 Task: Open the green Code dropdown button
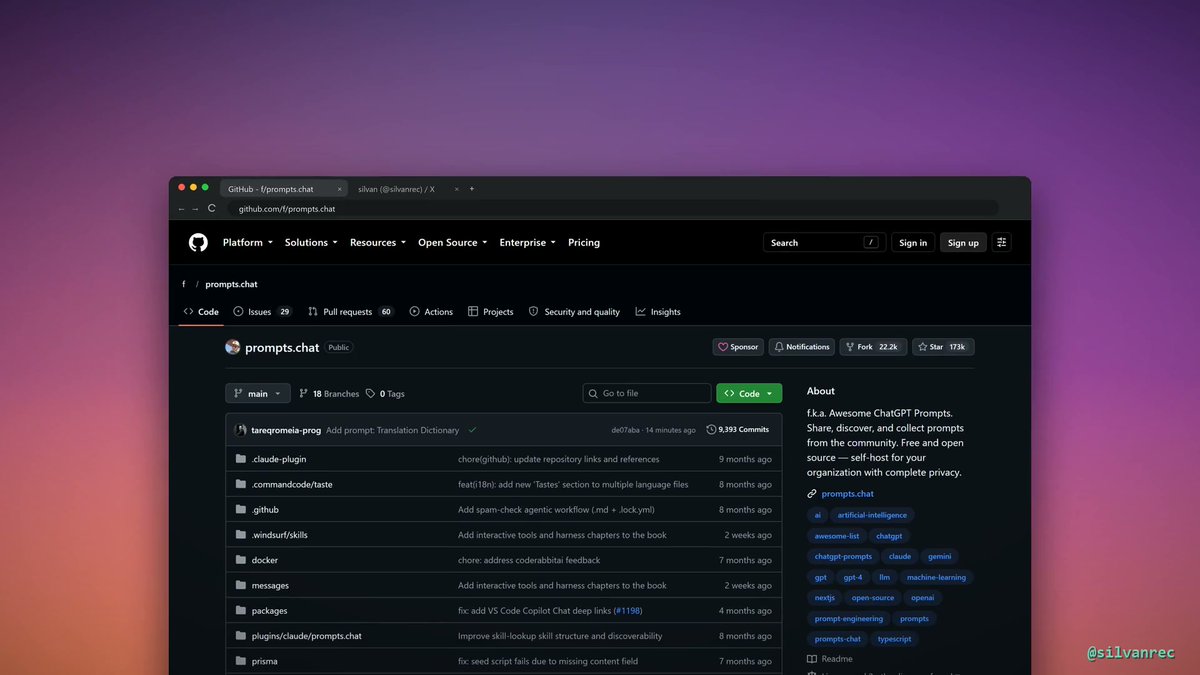click(x=749, y=394)
